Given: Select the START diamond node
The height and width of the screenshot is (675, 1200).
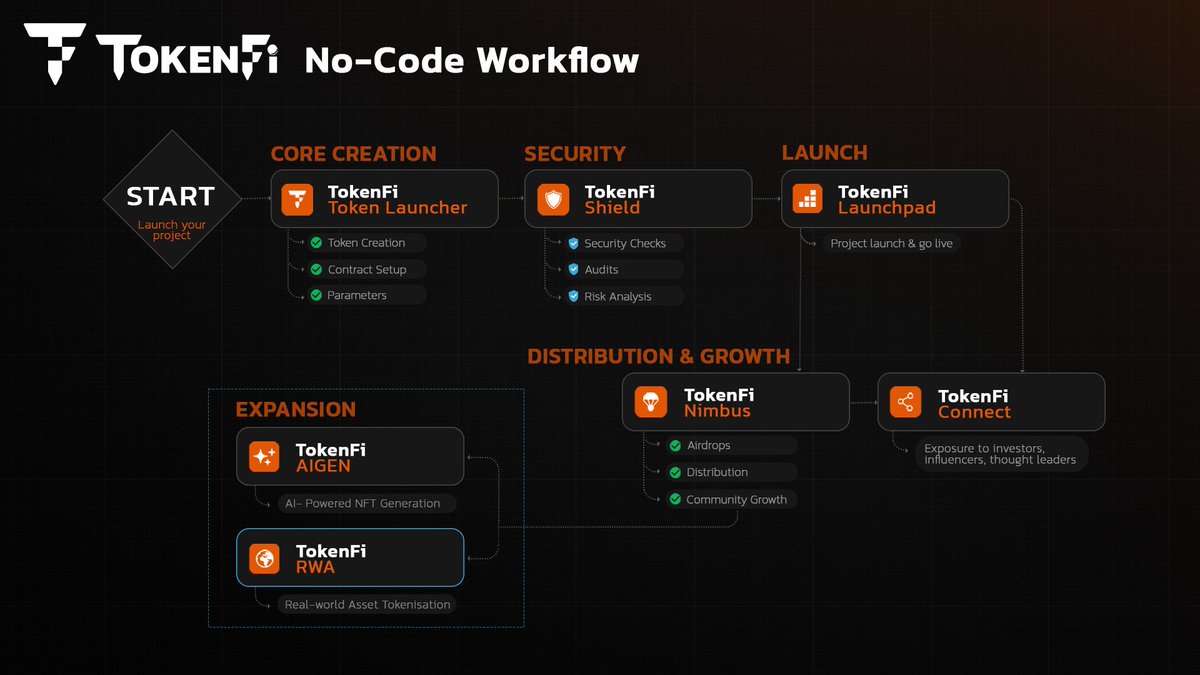Looking at the screenshot, I should click(172, 199).
